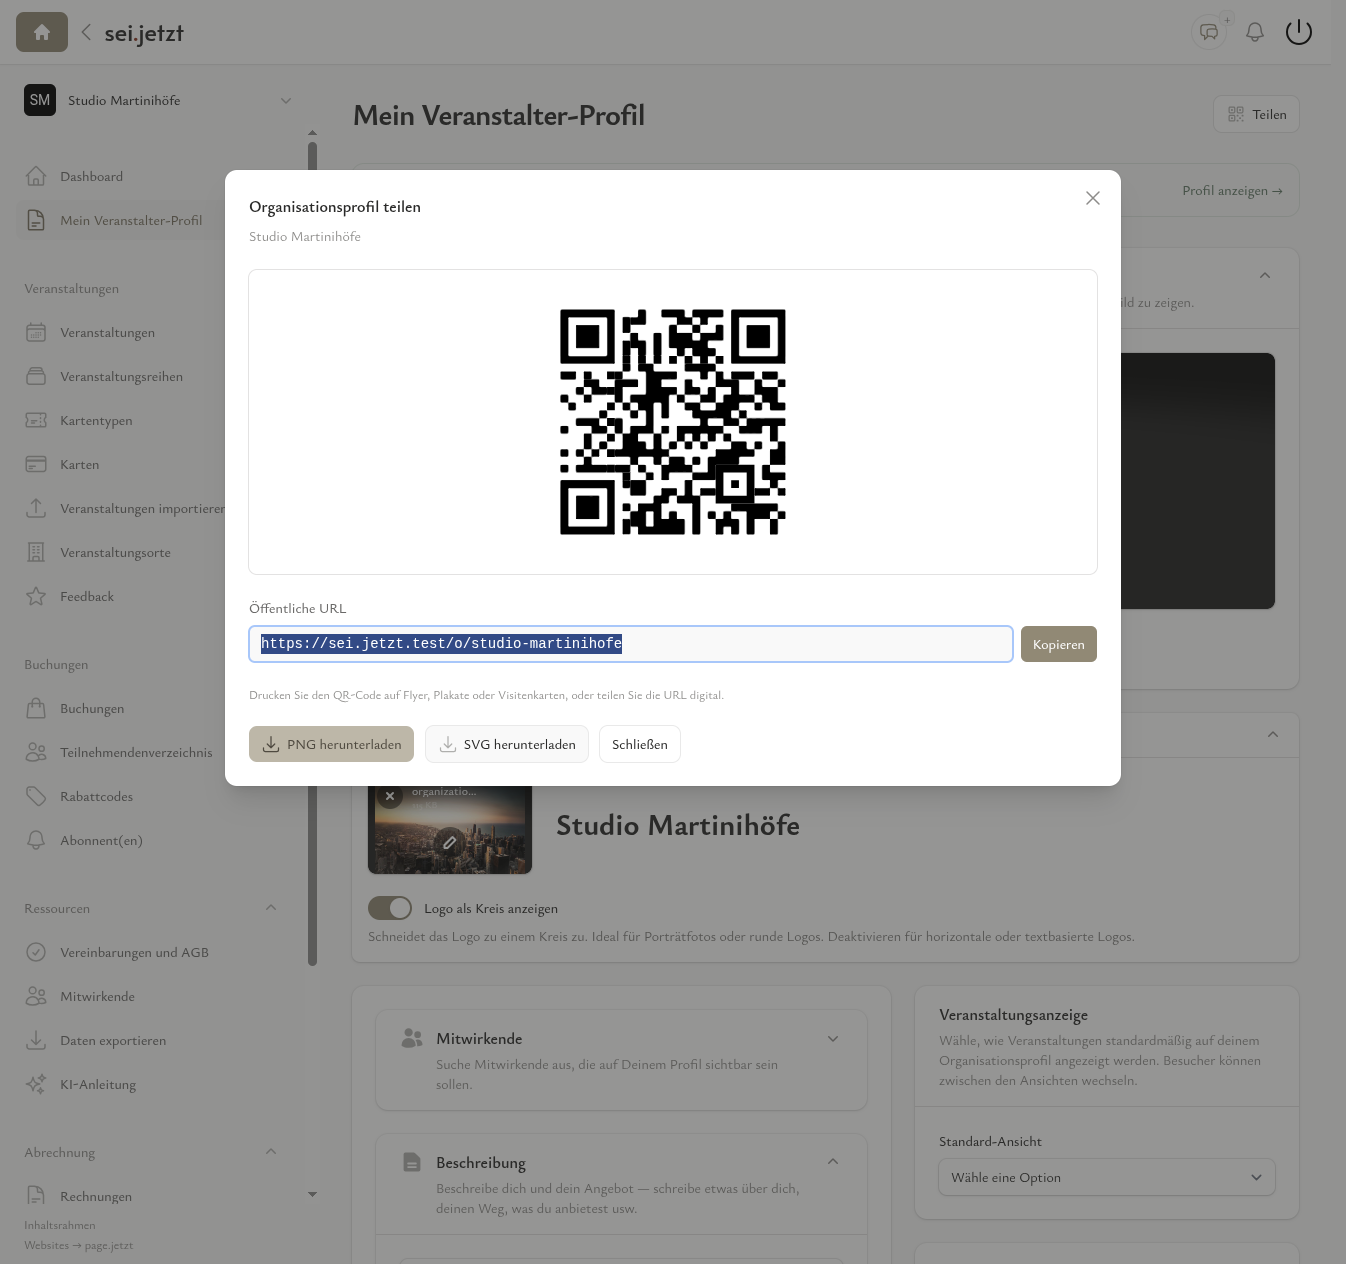Remove logo with the X icon
Viewport: 1346px width, 1264px height.
[390, 796]
